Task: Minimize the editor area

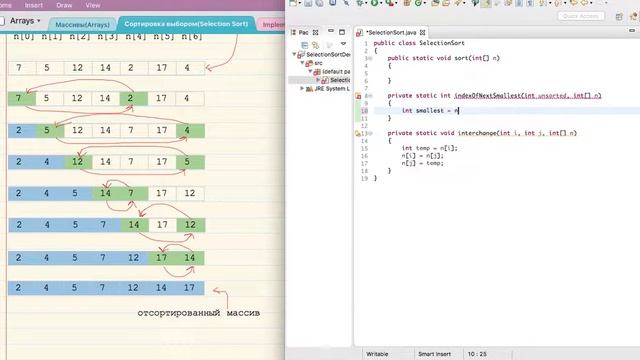Action: 632,30
